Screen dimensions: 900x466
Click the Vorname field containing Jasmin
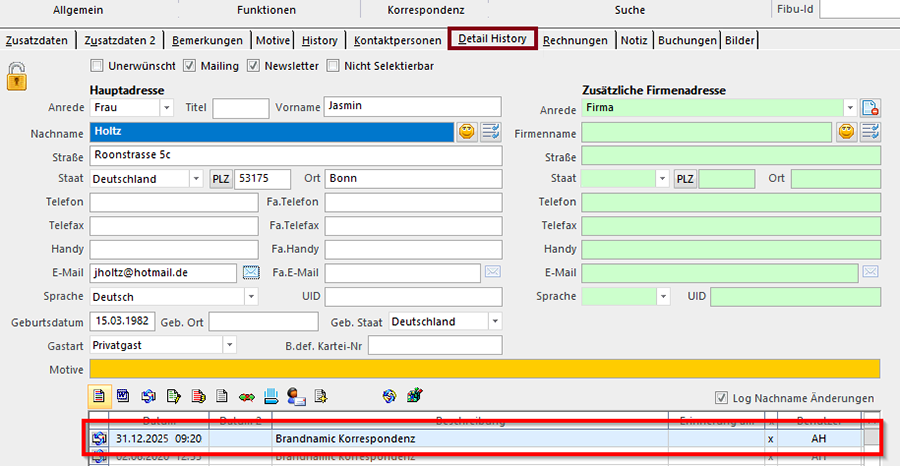[x=413, y=107]
